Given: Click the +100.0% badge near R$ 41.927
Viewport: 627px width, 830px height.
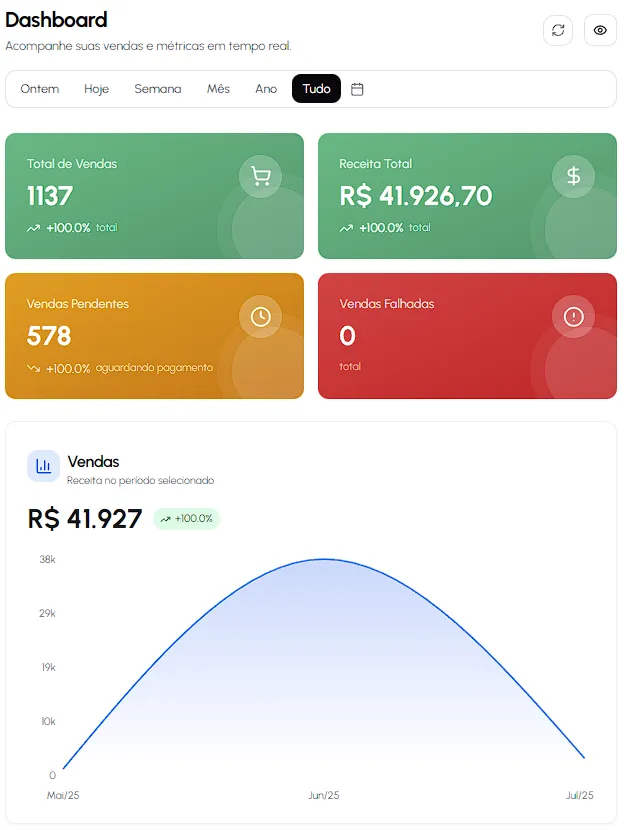Looking at the screenshot, I should pos(186,518).
